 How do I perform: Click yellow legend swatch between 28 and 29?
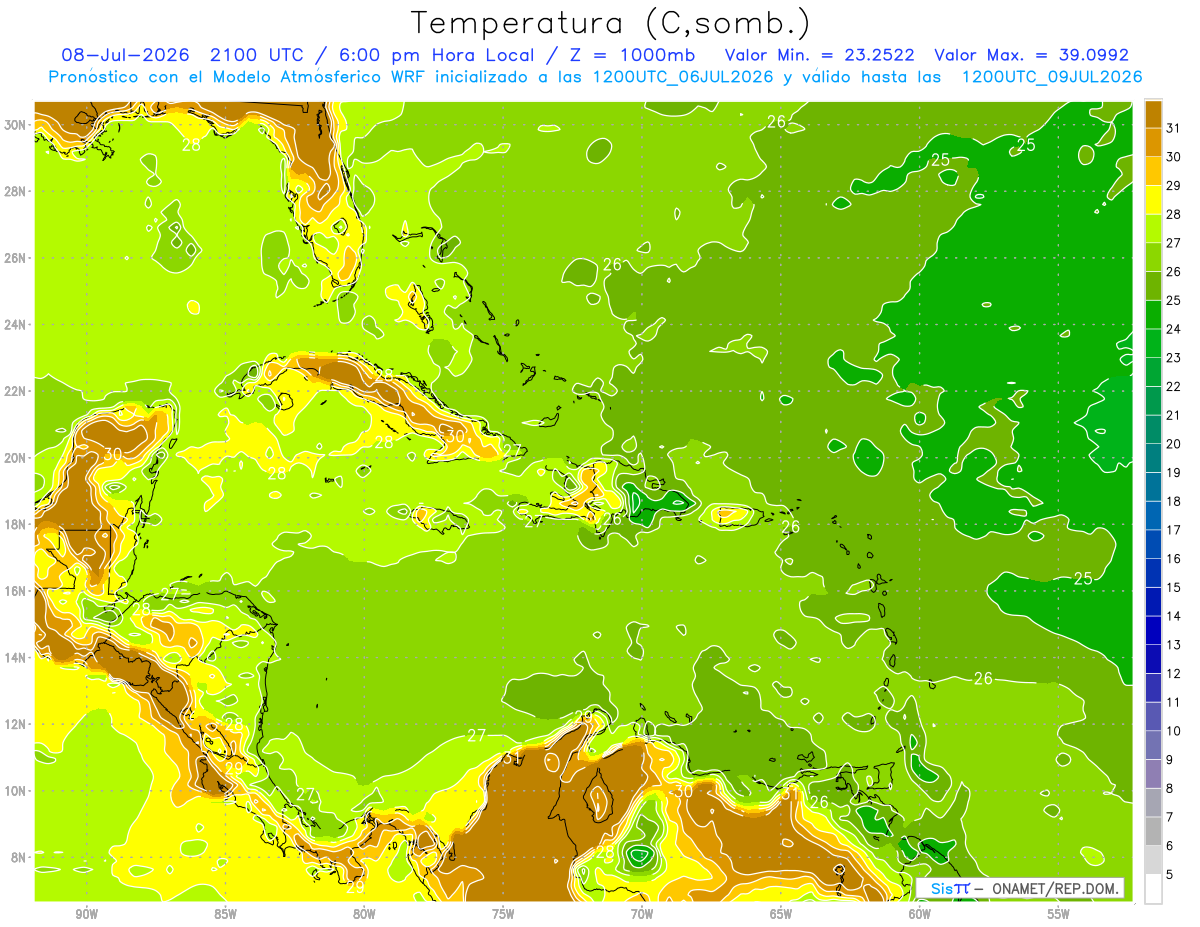tap(1153, 200)
